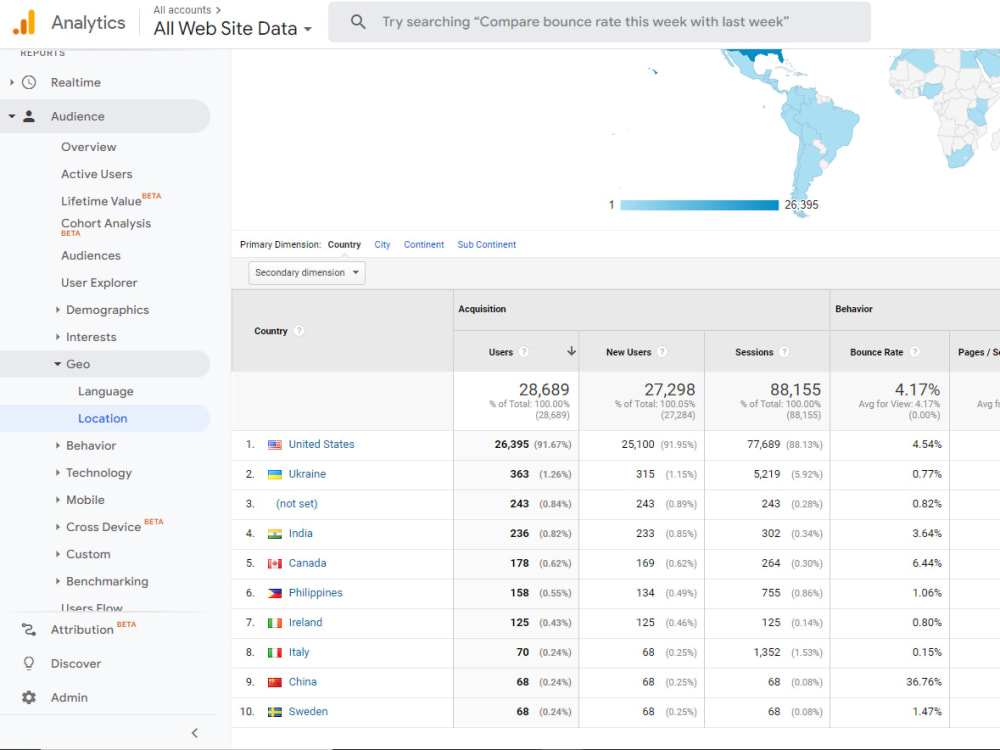
Task: Click the Sweden flag icon
Action: 275,712
